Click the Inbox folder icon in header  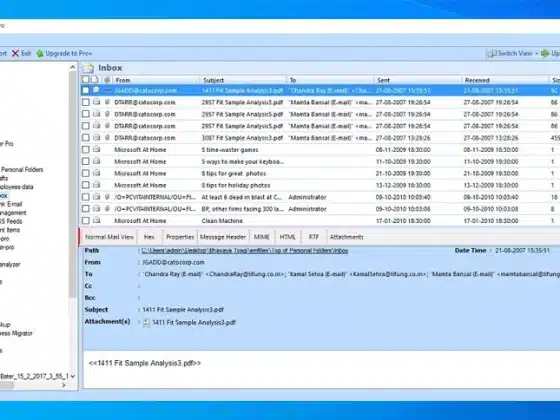click(x=89, y=68)
